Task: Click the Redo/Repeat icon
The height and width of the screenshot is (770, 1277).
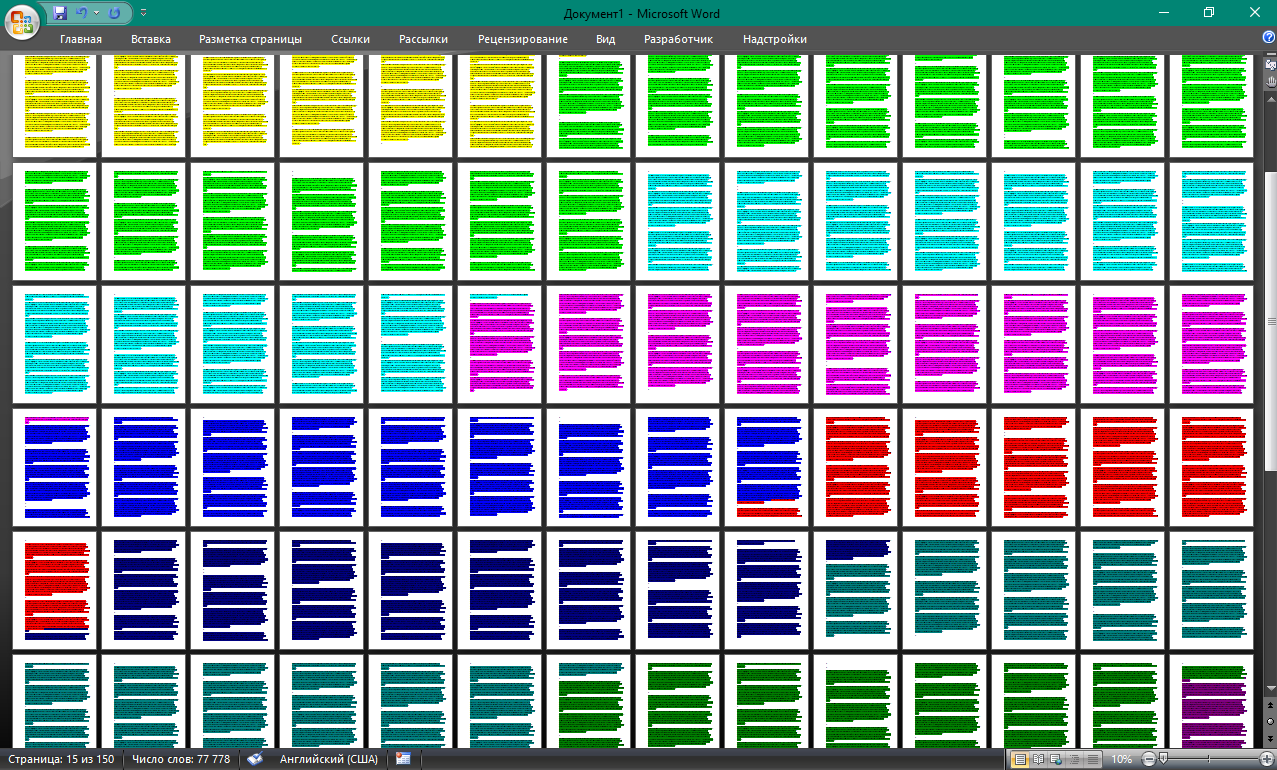Action: pos(114,13)
